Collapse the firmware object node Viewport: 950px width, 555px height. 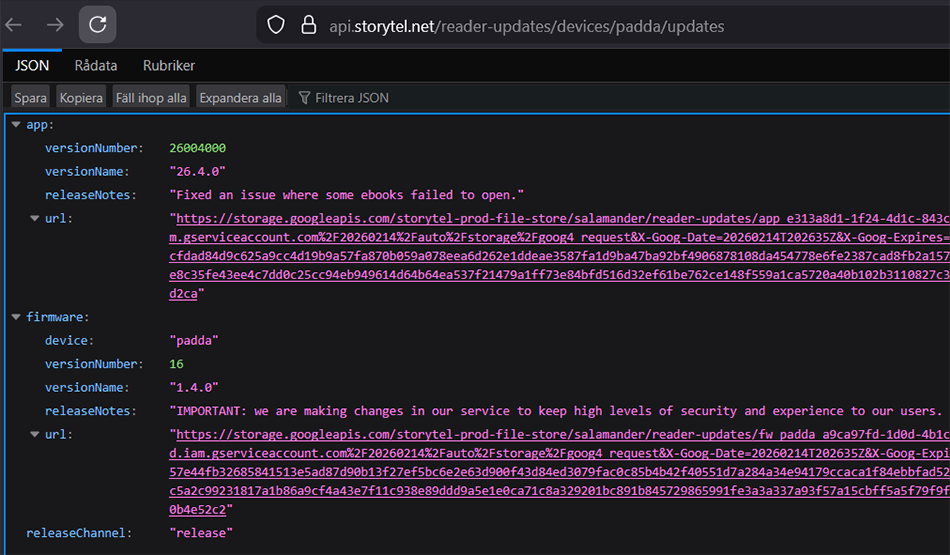(15, 317)
